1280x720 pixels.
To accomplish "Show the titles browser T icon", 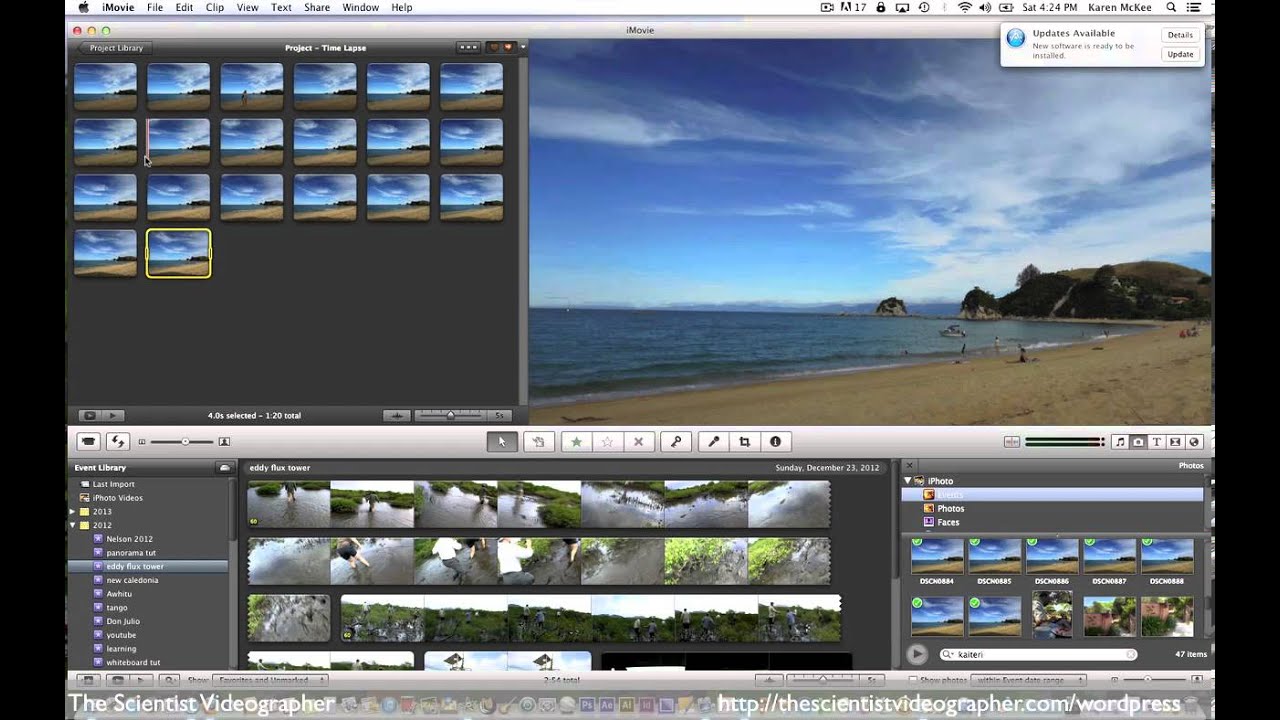I will coord(1157,442).
